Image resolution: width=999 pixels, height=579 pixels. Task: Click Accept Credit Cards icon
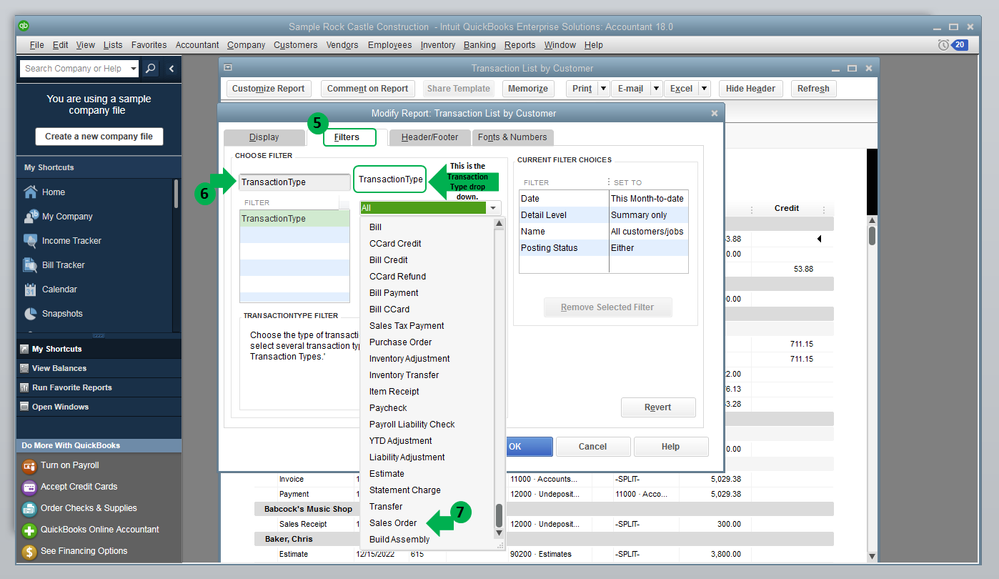[x=29, y=487]
